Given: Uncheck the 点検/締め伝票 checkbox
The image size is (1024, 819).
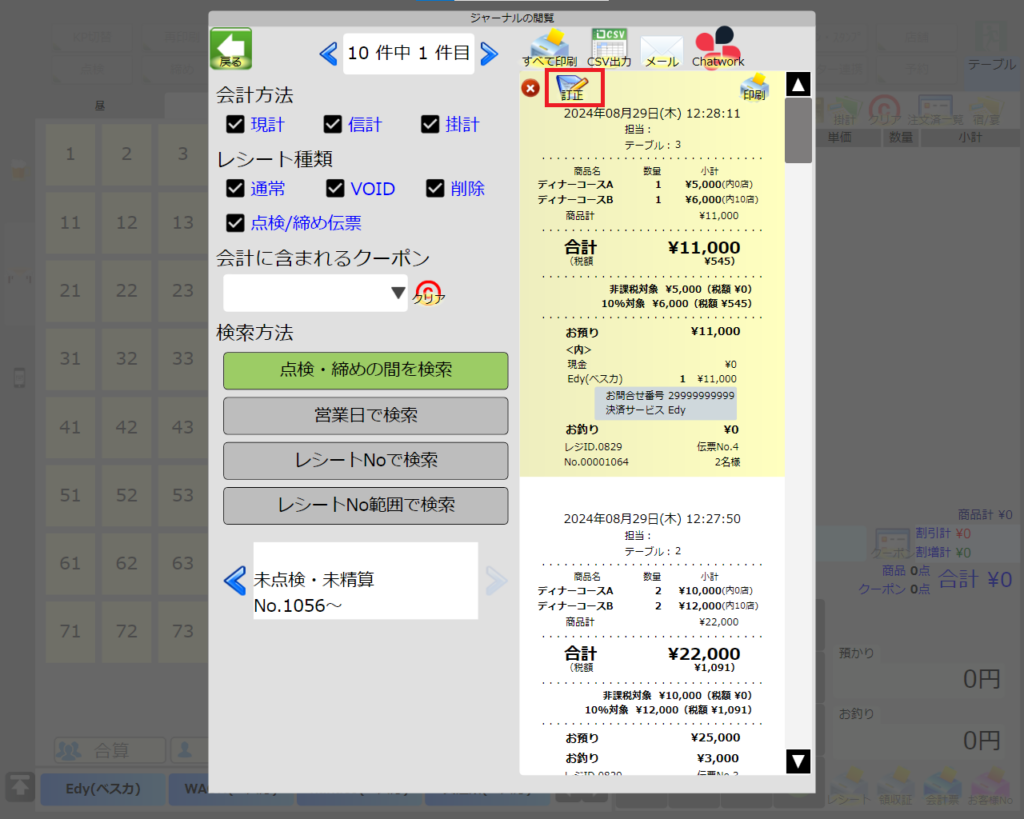Looking at the screenshot, I should coord(236,222).
